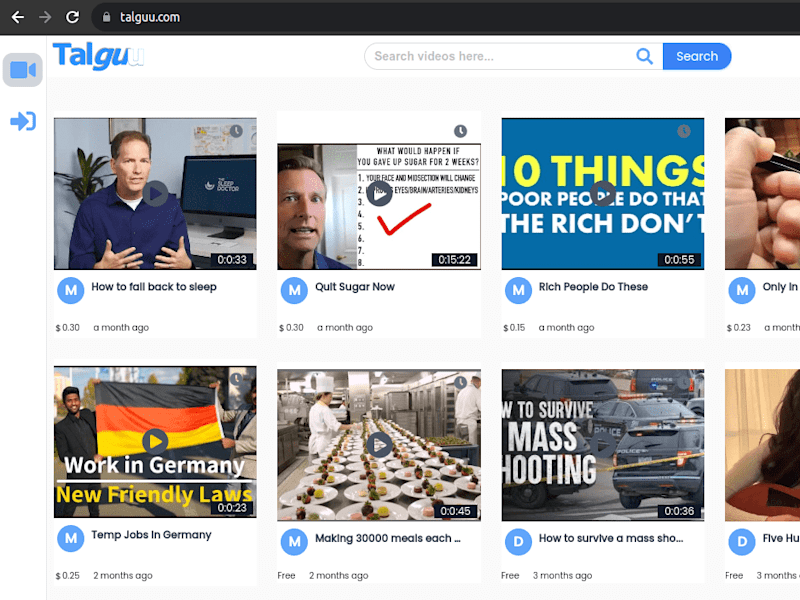Click the blue Search button
This screenshot has height=600, width=800.
coord(697,56)
